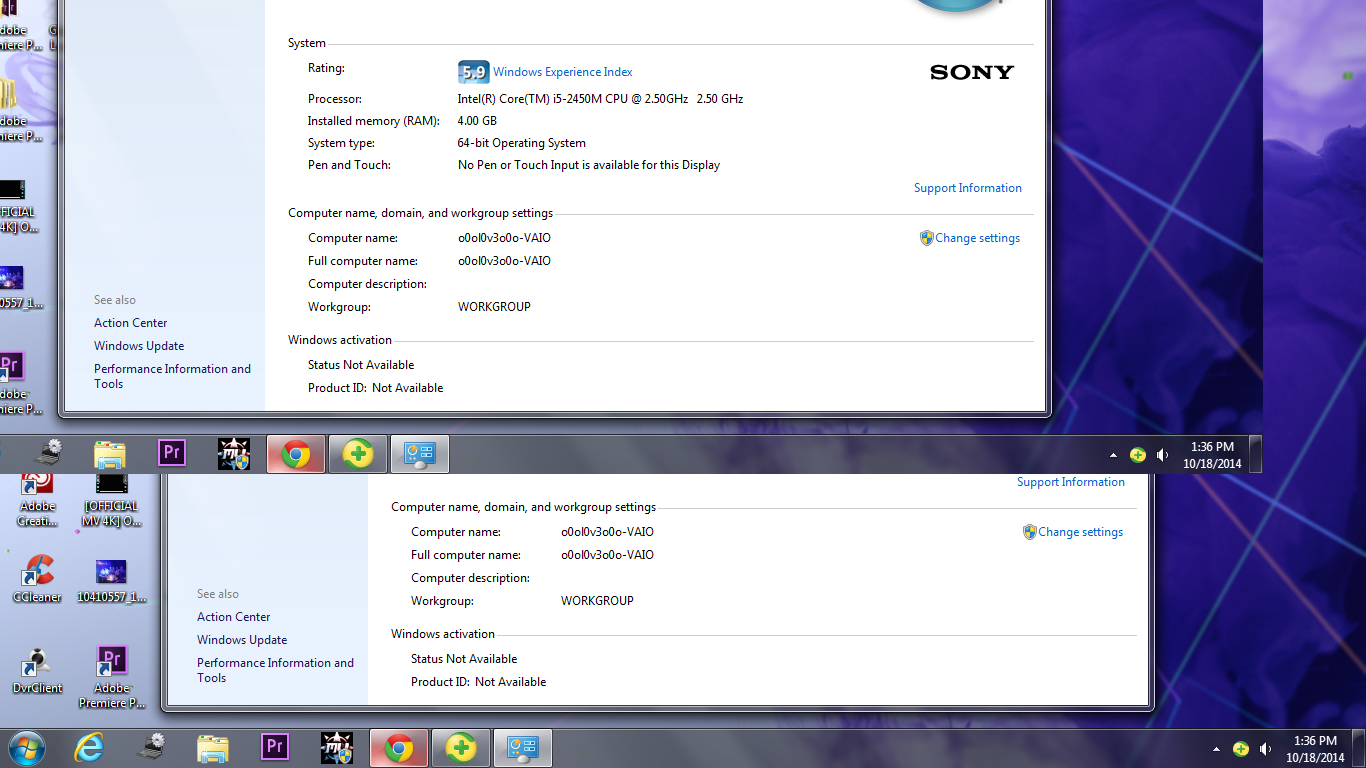Open Windows Explorer folder in bottom taskbar
The width and height of the screenshot is (1366, 768).
213,748
